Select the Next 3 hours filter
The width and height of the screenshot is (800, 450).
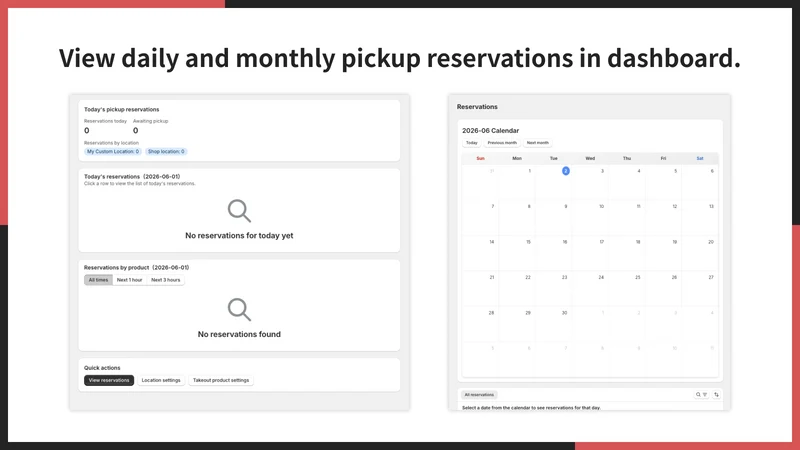[165, 280]
